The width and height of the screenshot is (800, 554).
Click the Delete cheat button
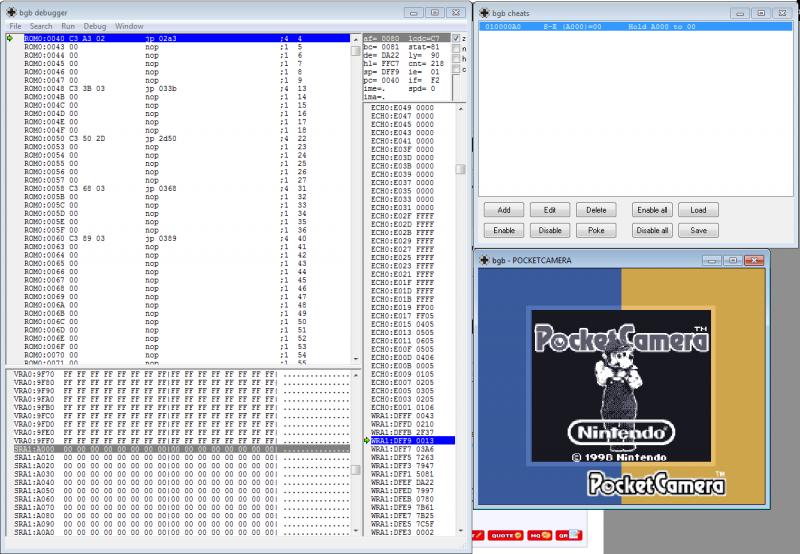click(x=596, y=210)
